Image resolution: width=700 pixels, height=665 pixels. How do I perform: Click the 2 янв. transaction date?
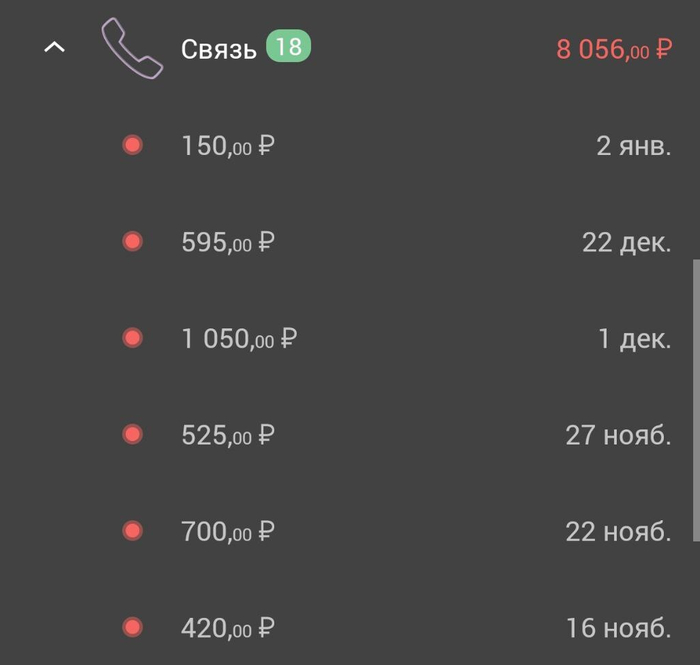coord(633,146)
